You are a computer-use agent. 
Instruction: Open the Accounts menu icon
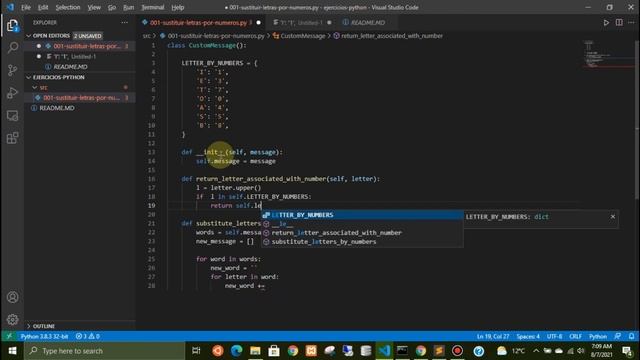[13, 297]
